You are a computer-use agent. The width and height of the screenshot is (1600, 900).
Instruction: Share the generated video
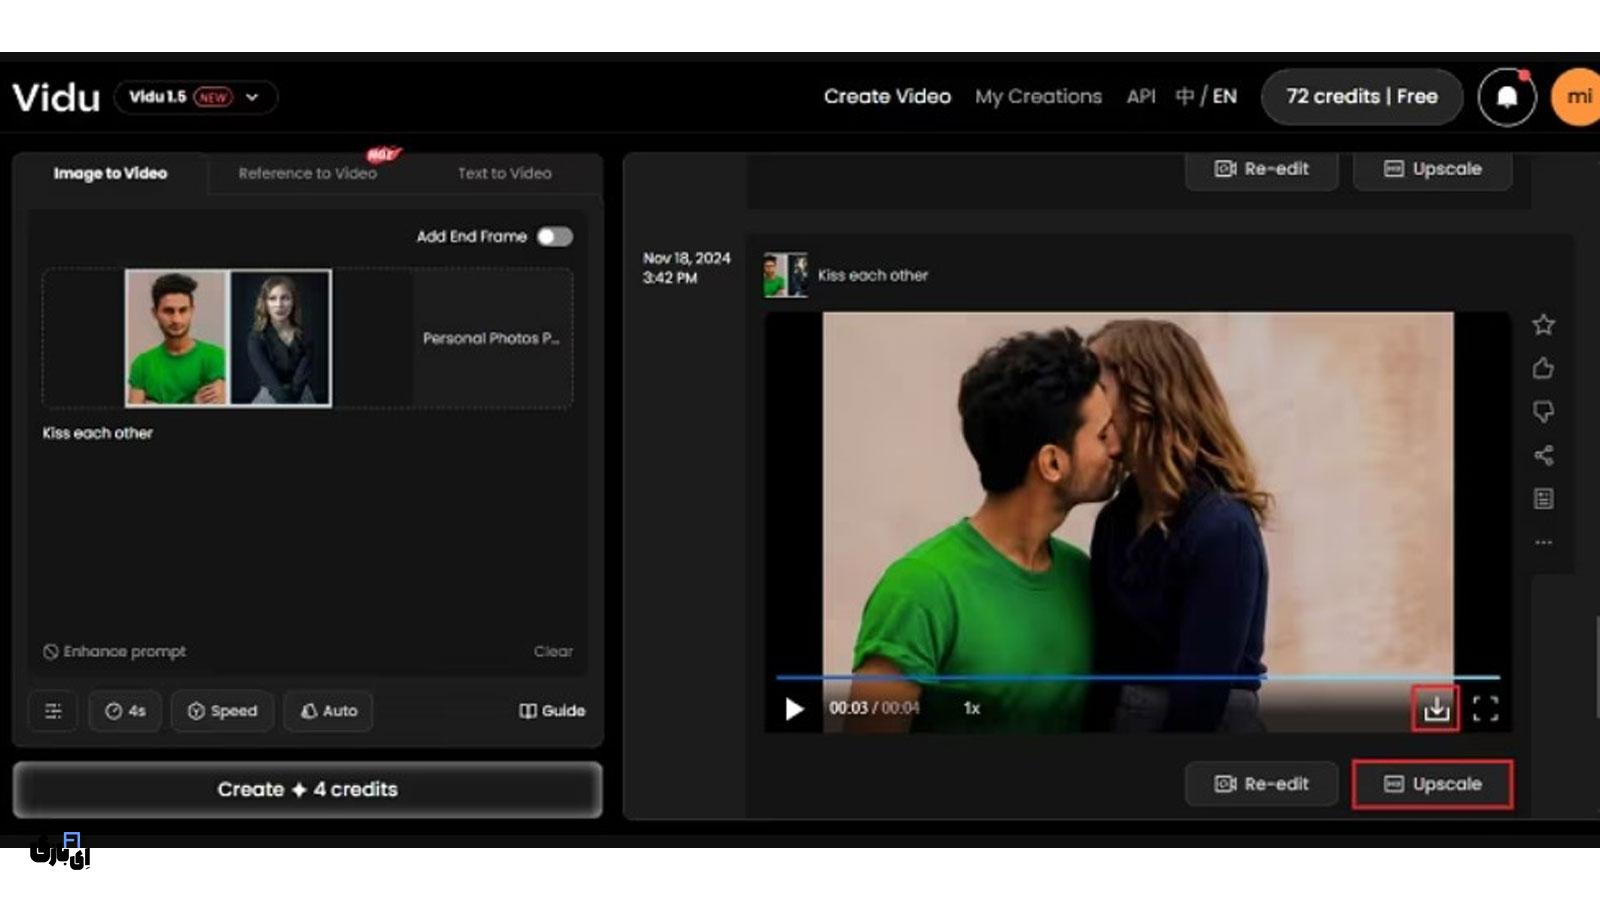tap(1543, 456)
